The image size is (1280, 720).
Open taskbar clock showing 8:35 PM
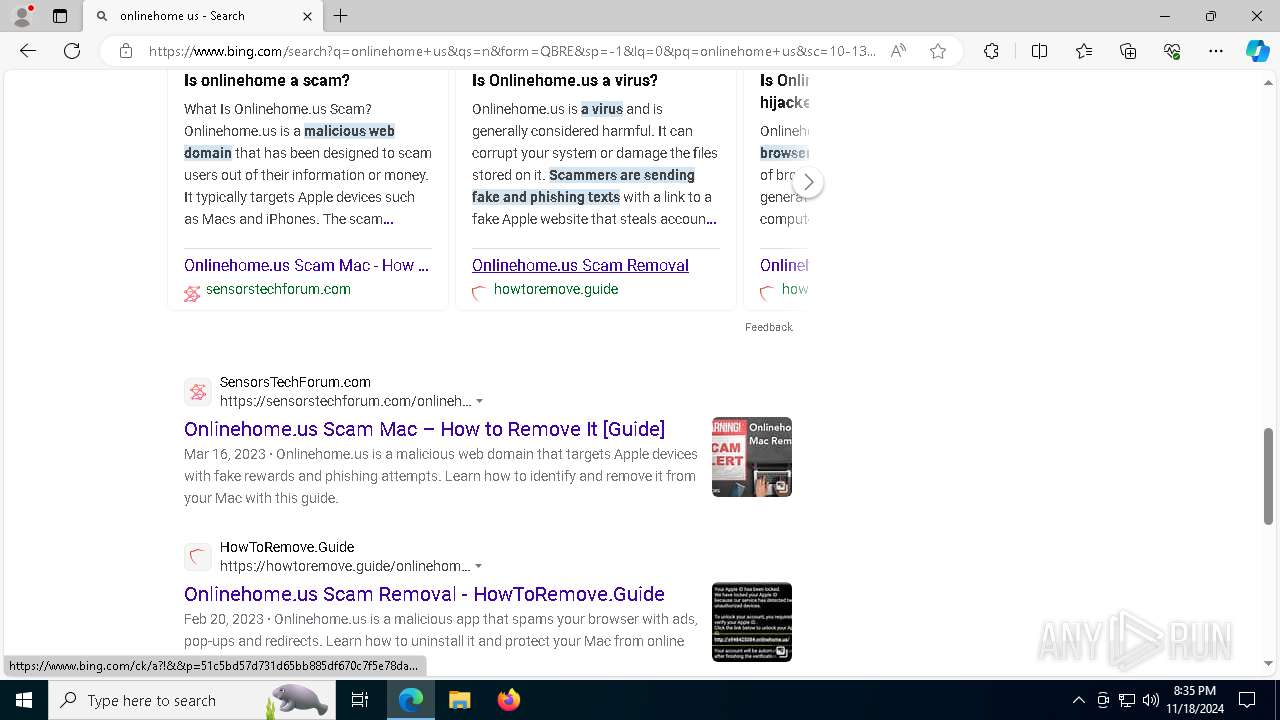tap(1194, 700)
